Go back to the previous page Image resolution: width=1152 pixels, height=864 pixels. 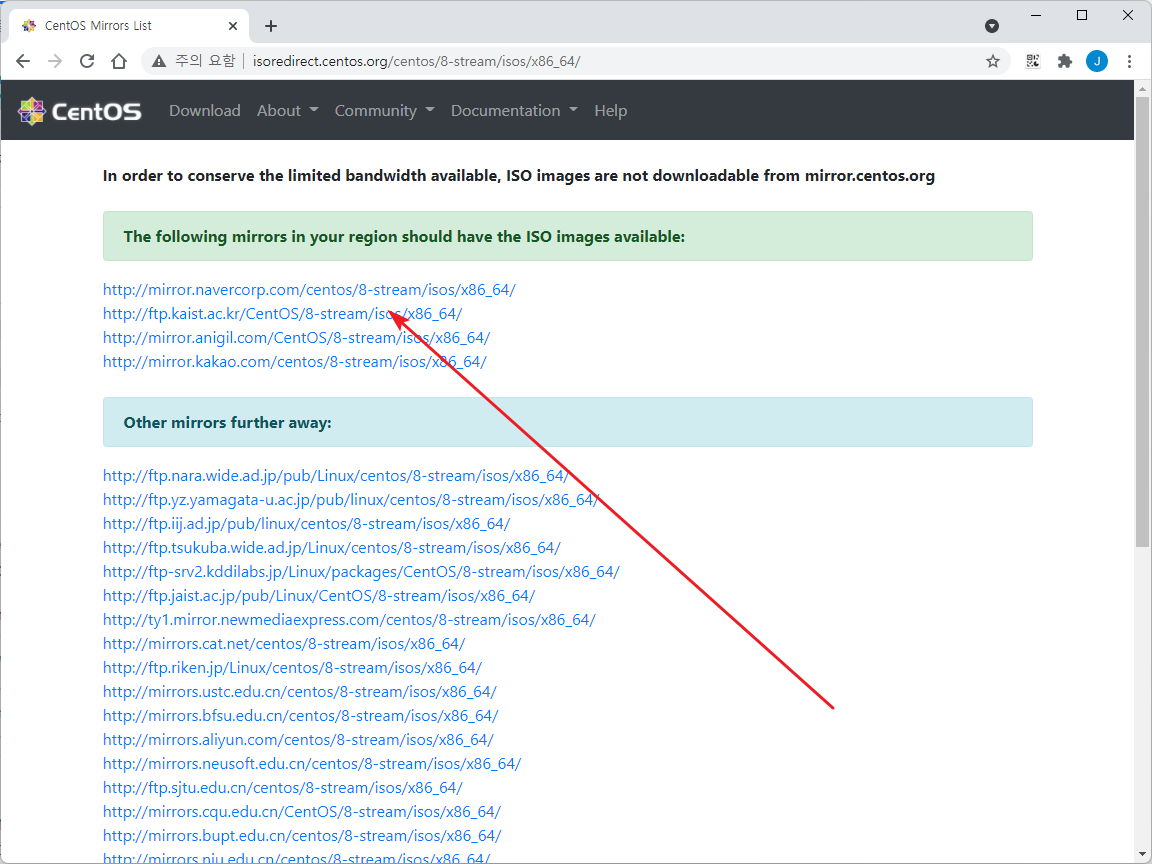tap(23, 62)
